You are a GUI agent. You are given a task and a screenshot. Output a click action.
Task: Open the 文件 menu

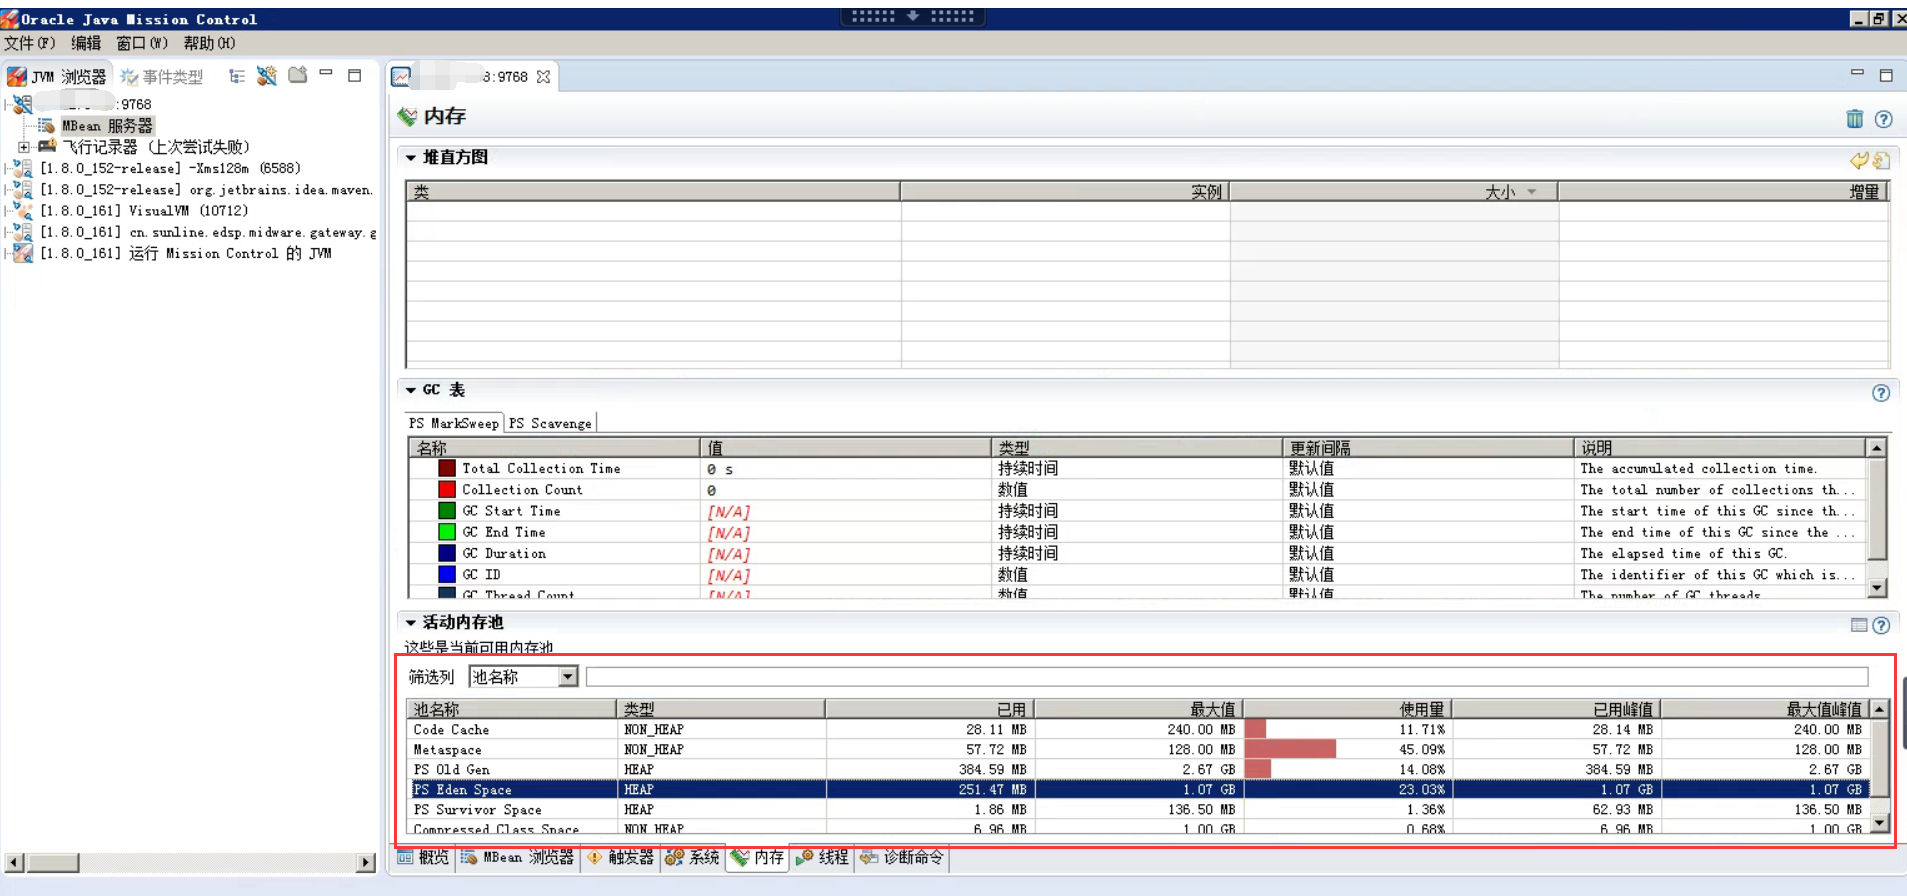pos(30,43)
